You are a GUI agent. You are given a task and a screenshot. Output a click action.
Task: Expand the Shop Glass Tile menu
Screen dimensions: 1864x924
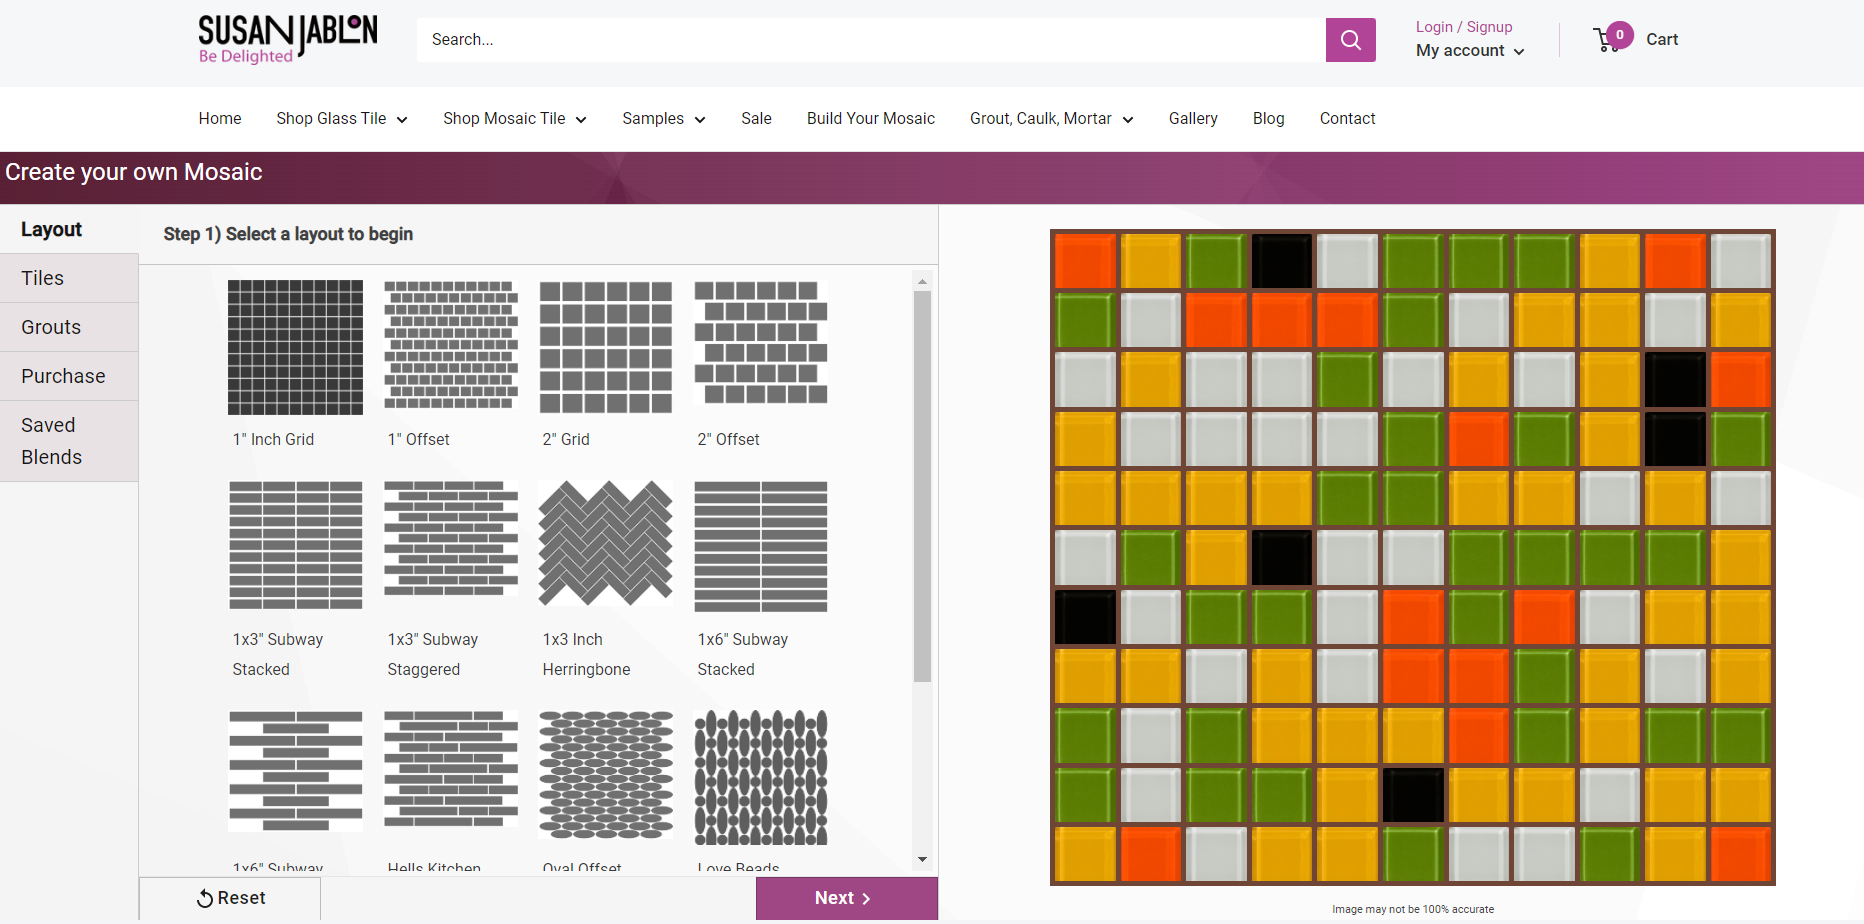pyautogui.click(x=341, y=119)
